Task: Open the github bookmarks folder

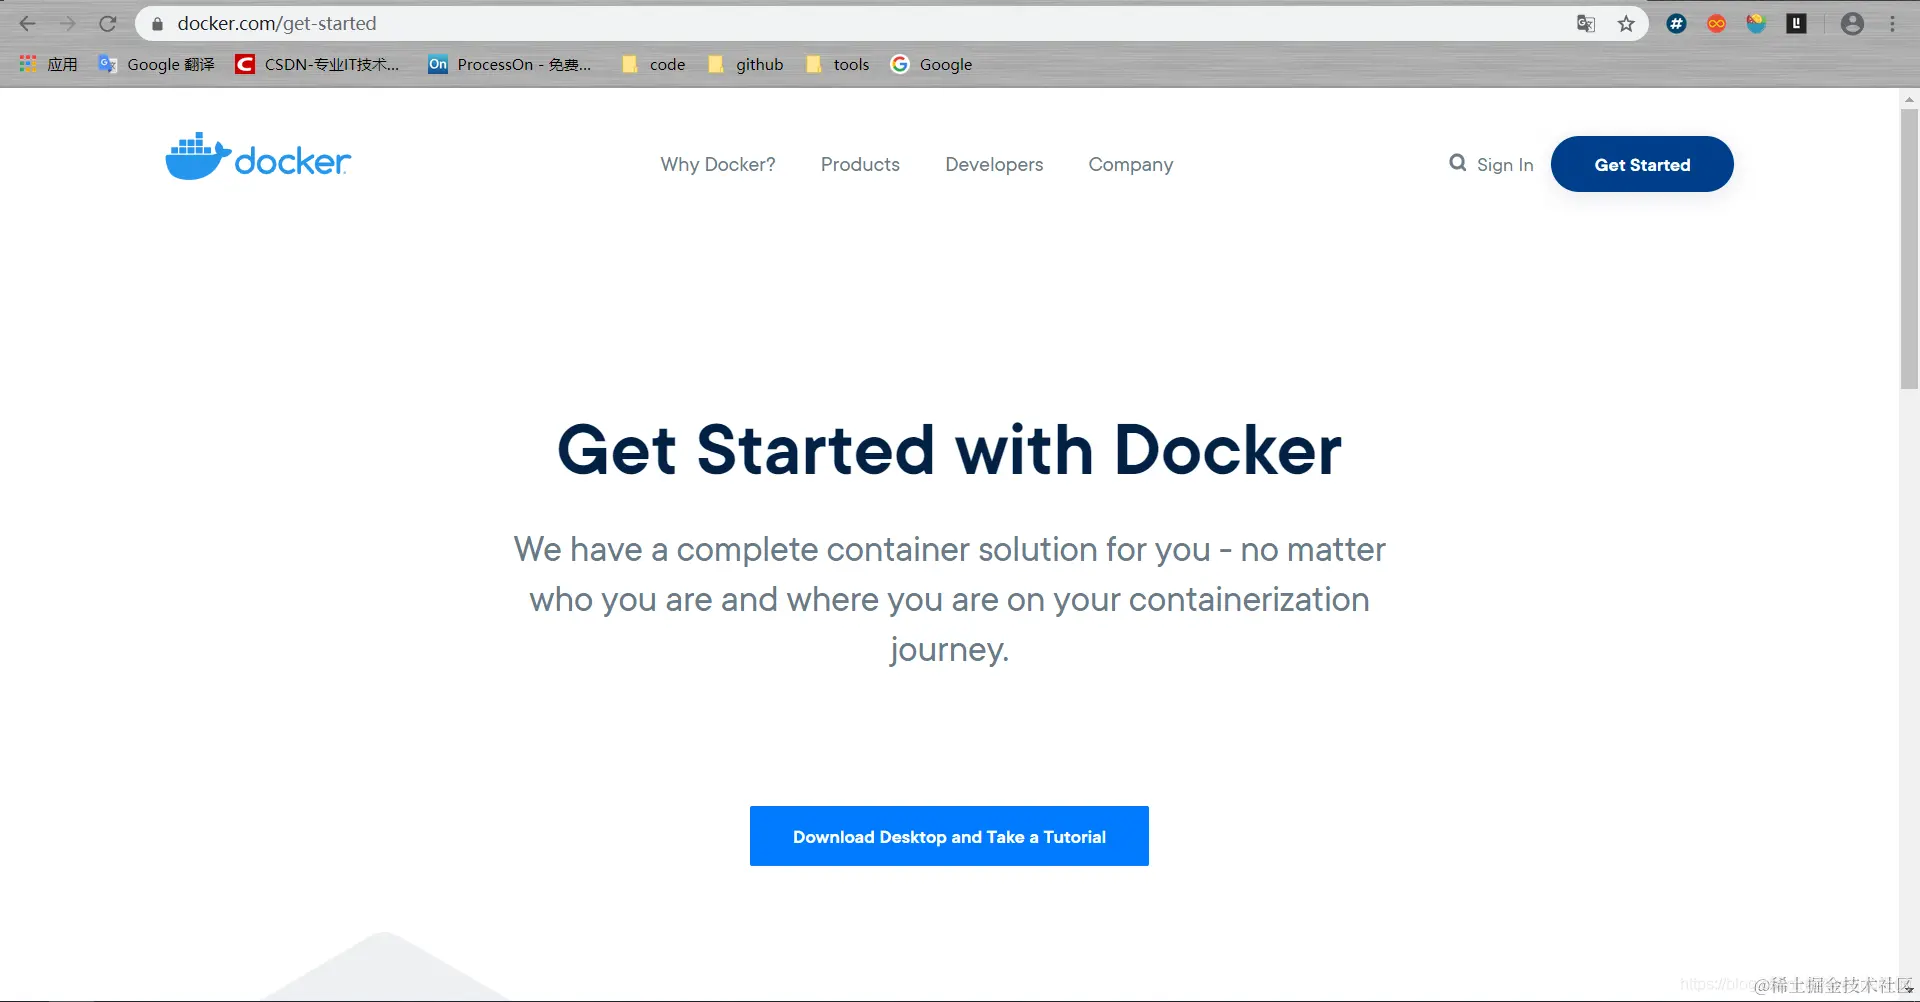Action: (745, 64)
